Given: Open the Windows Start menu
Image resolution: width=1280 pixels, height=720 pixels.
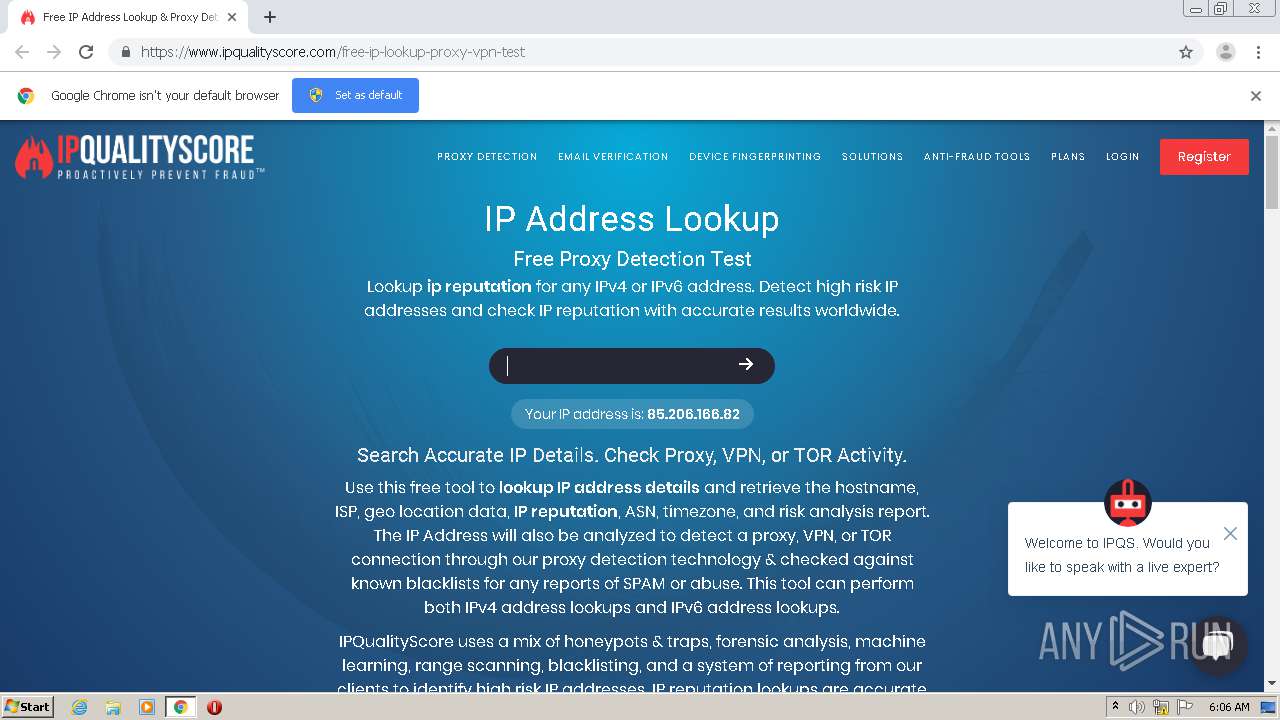Looking at the screenshot, I should [x=28, y=707].
